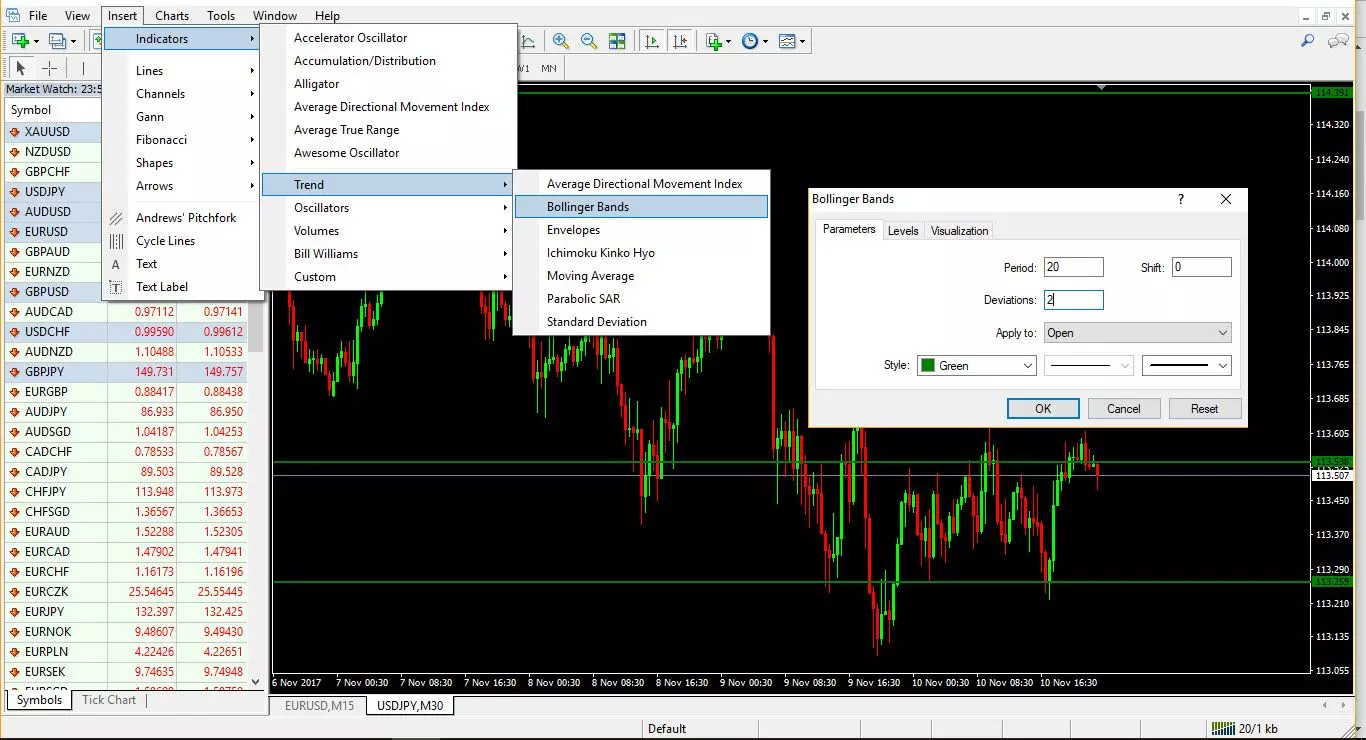This screenshot has height=740, width=1366.
Task: Expand the Oscillators submenu
Action: [387, 208]
